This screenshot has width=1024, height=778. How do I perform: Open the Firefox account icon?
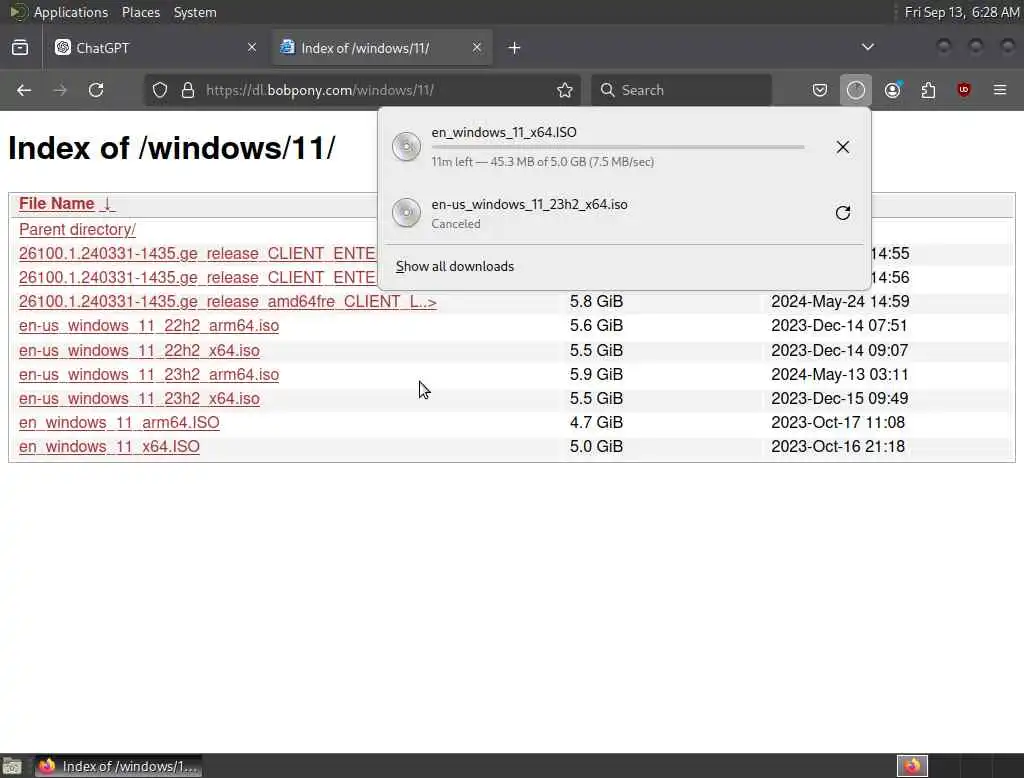tap(892, 90)
